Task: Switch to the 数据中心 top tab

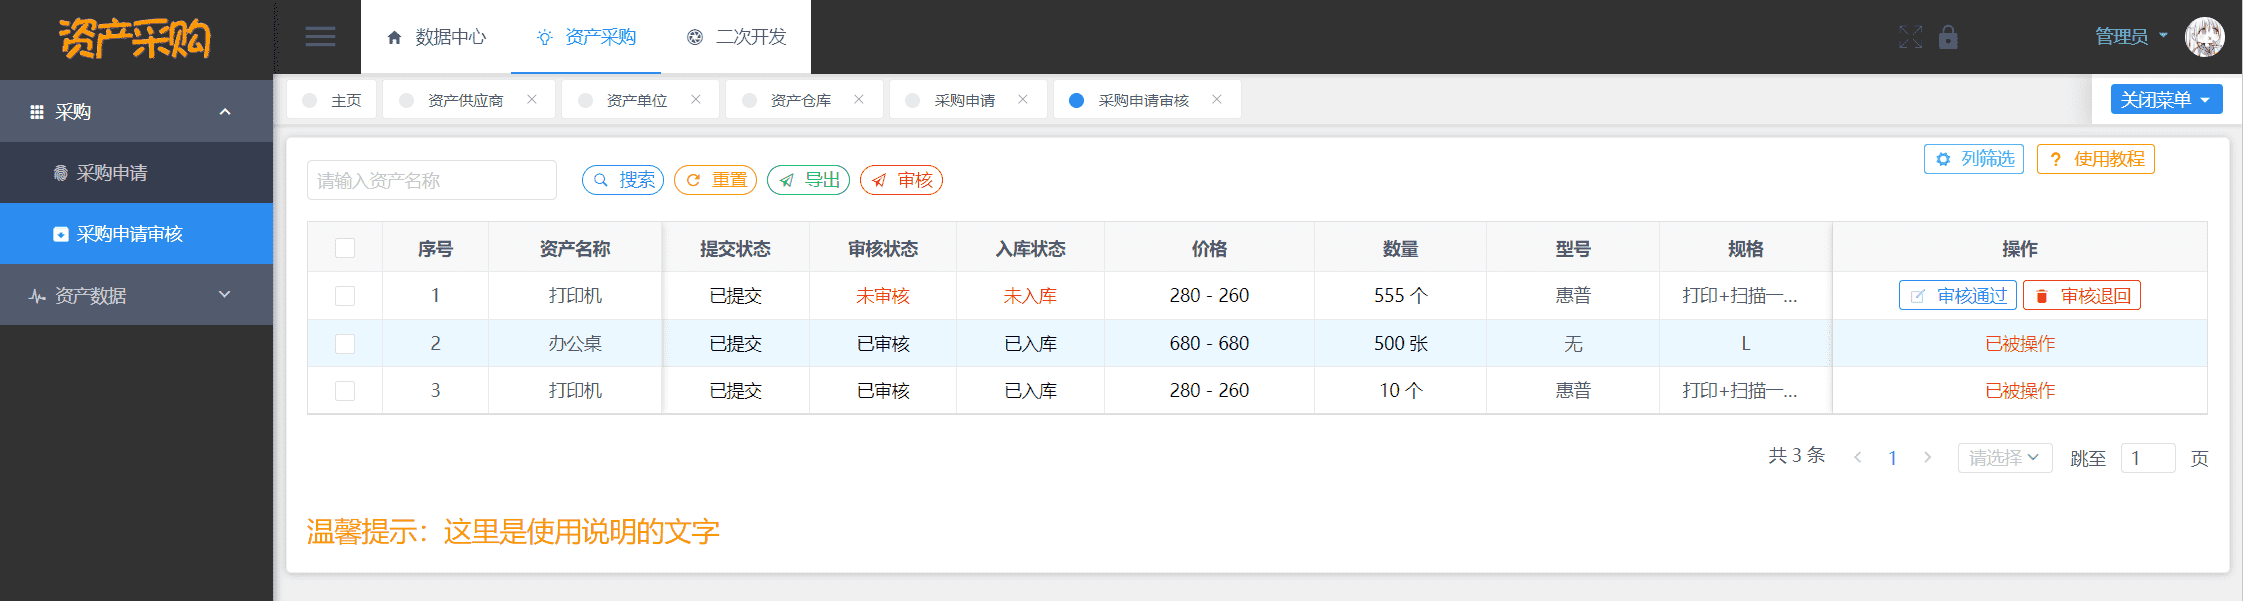Action: click(x=436, y=37)
